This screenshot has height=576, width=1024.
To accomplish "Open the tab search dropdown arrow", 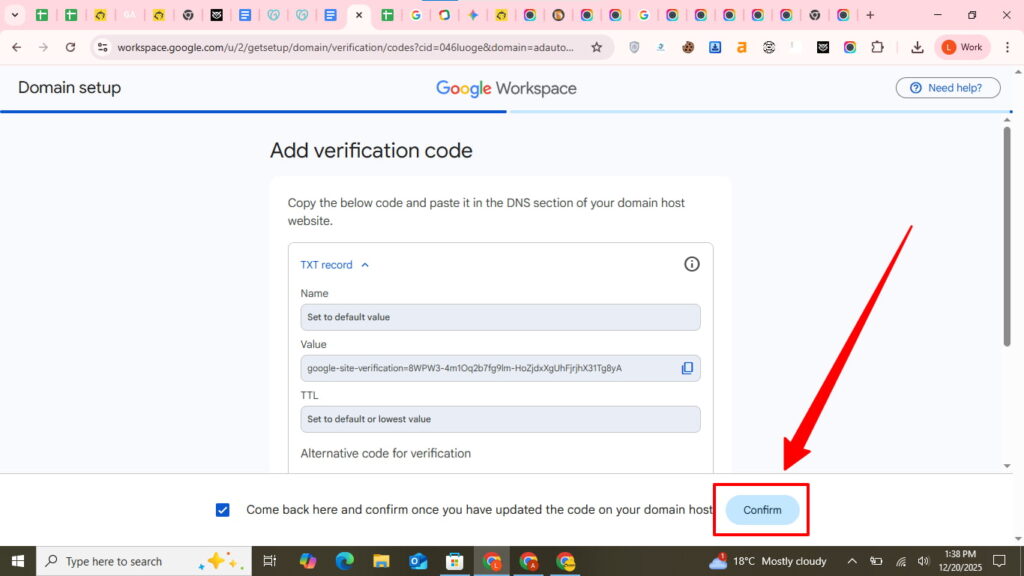I will [15, 15].
